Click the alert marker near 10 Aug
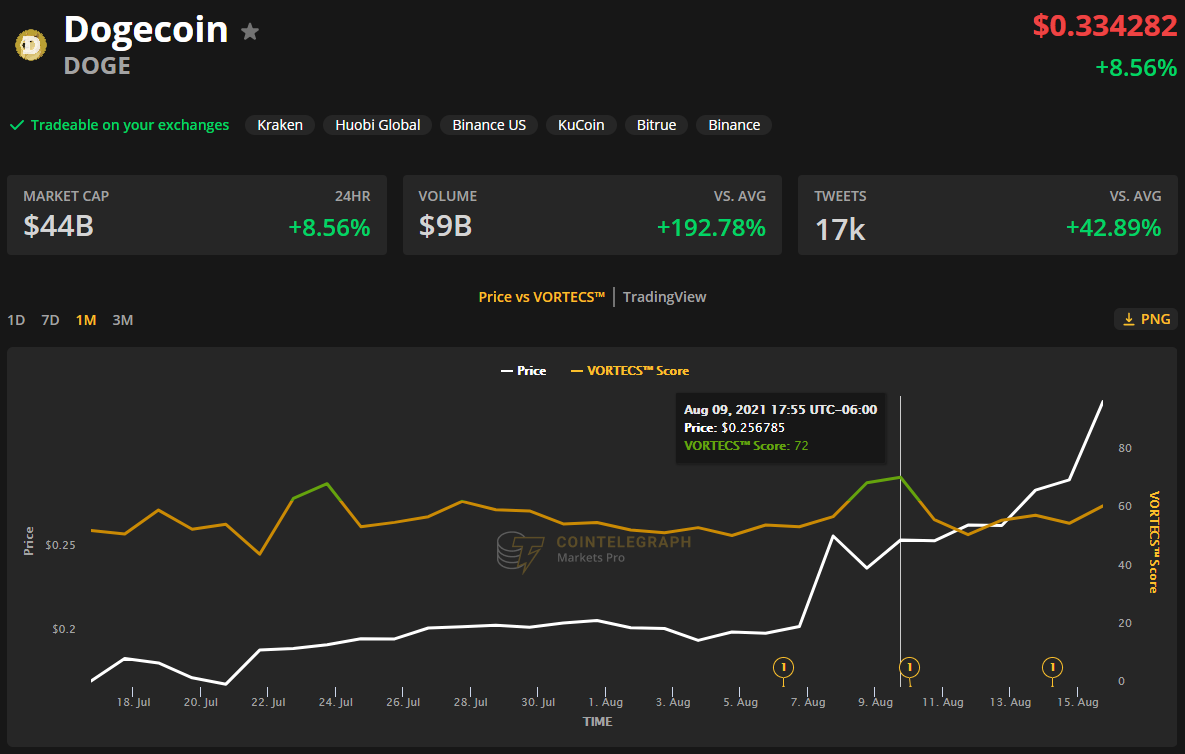Viewport: 1185px width, 754px height. click(x=909, y=667)
